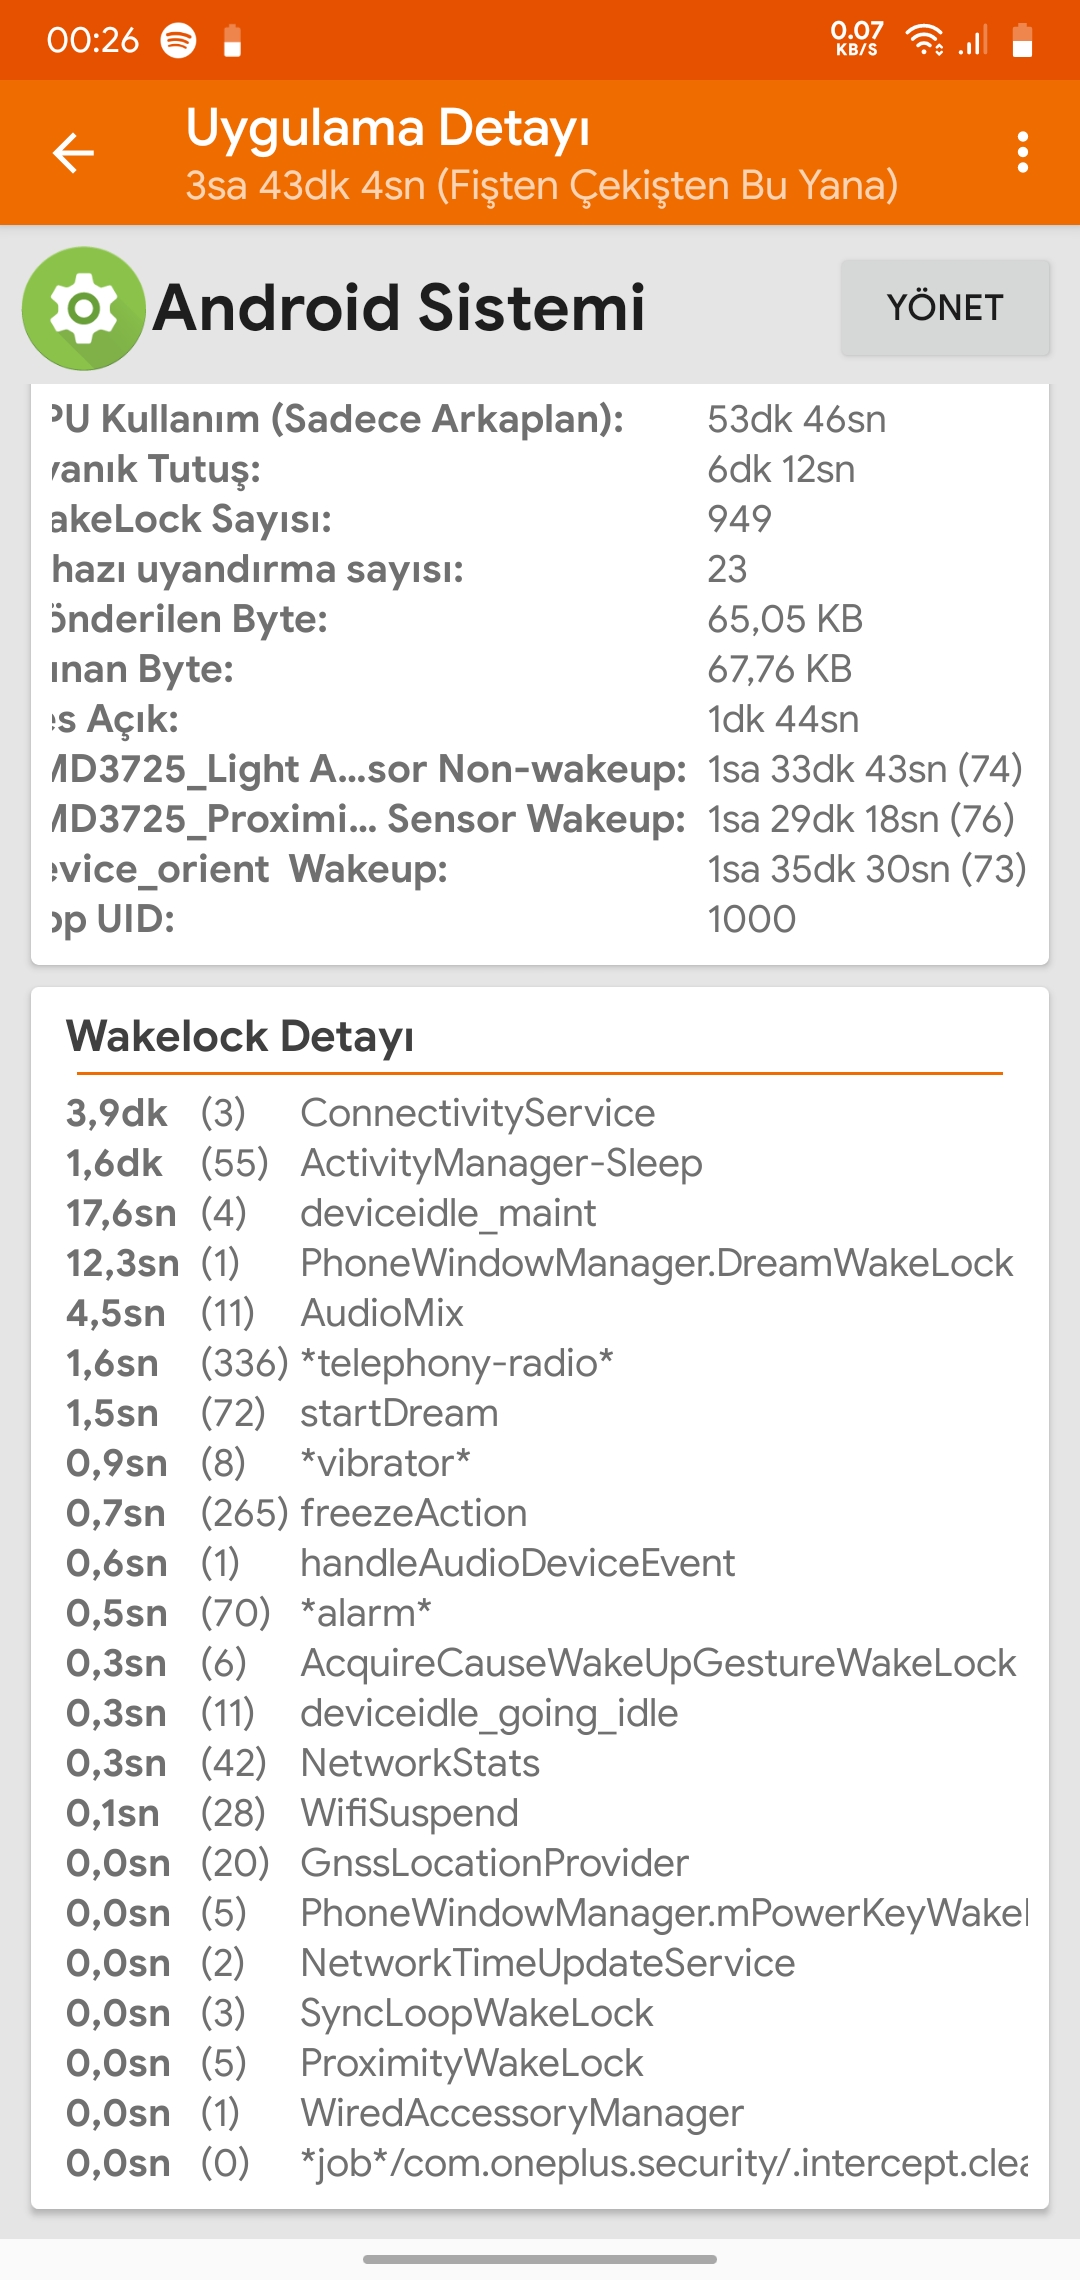Tap the Uygulama Detayı title

[x=388, y=128]
